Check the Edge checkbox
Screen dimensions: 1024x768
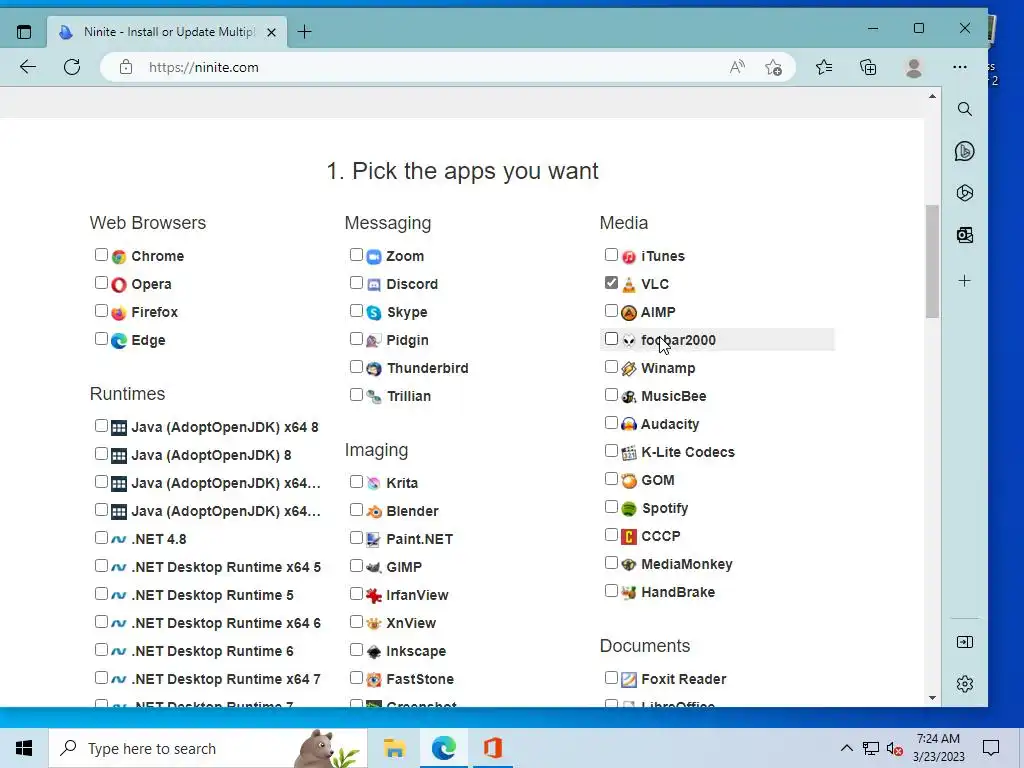click(101, 339)
